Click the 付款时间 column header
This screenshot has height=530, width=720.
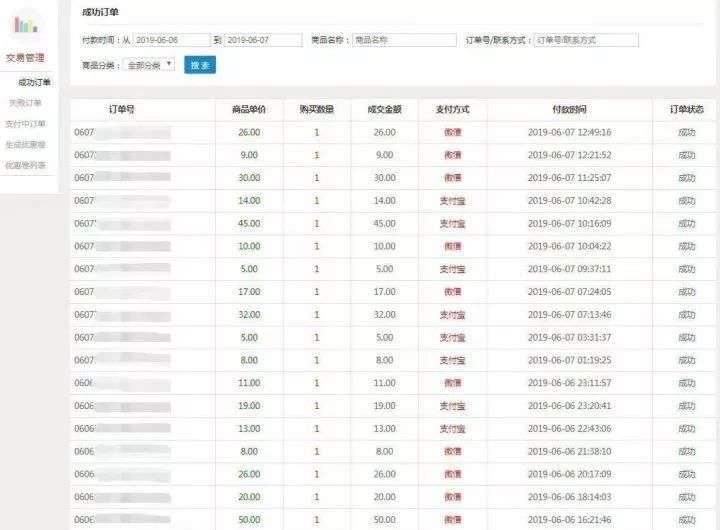coord(569,109)
